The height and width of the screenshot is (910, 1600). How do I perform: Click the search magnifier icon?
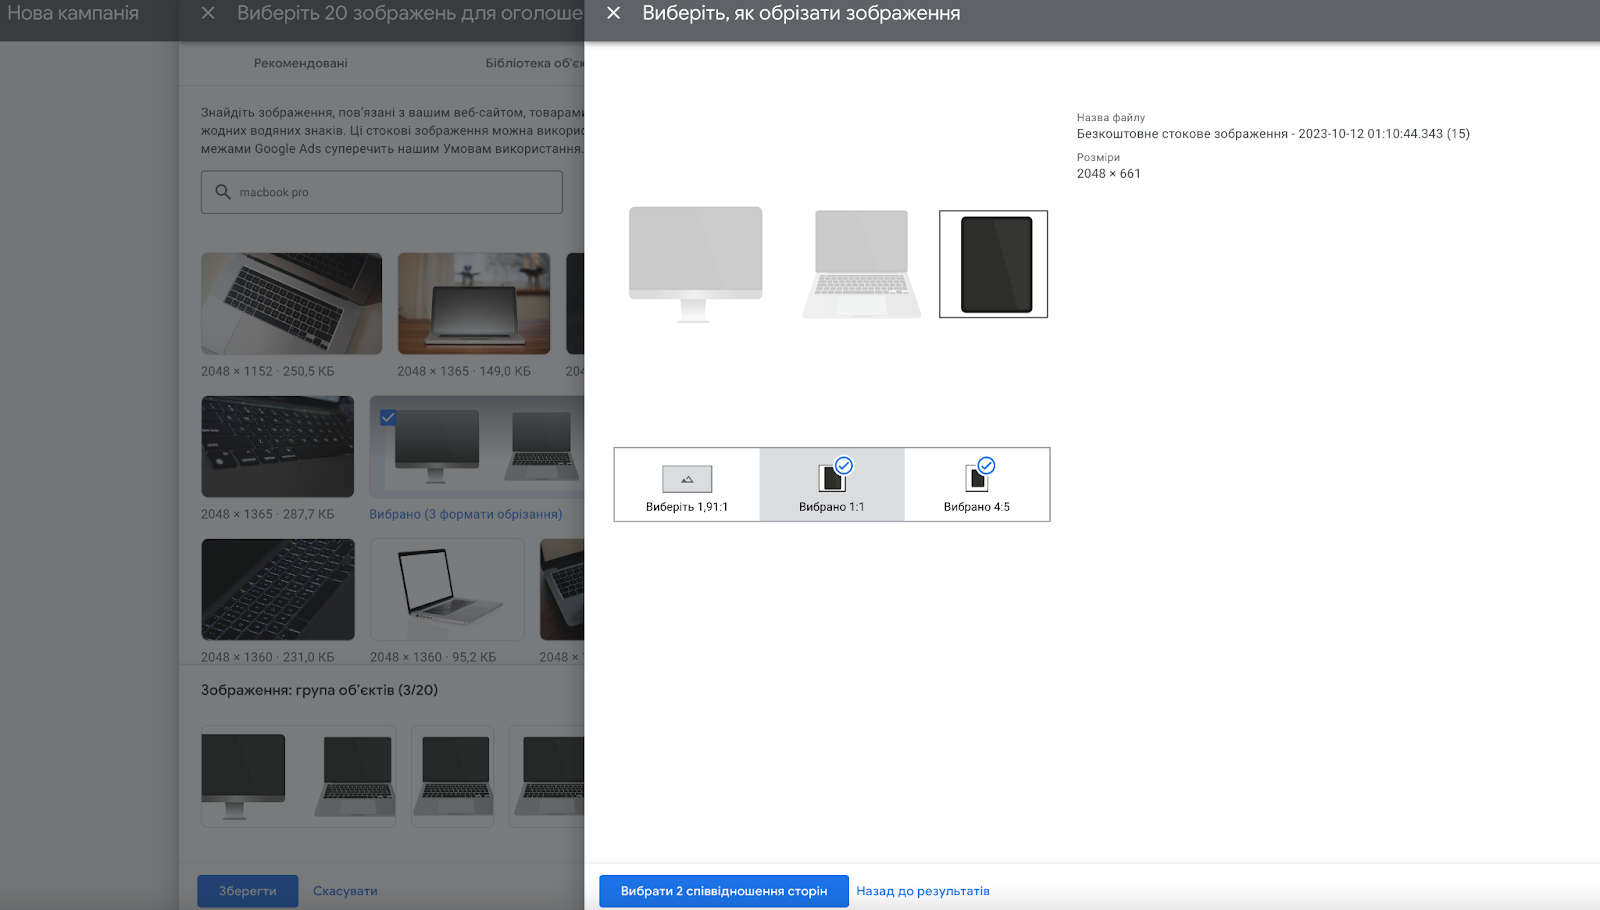point(223,192)
